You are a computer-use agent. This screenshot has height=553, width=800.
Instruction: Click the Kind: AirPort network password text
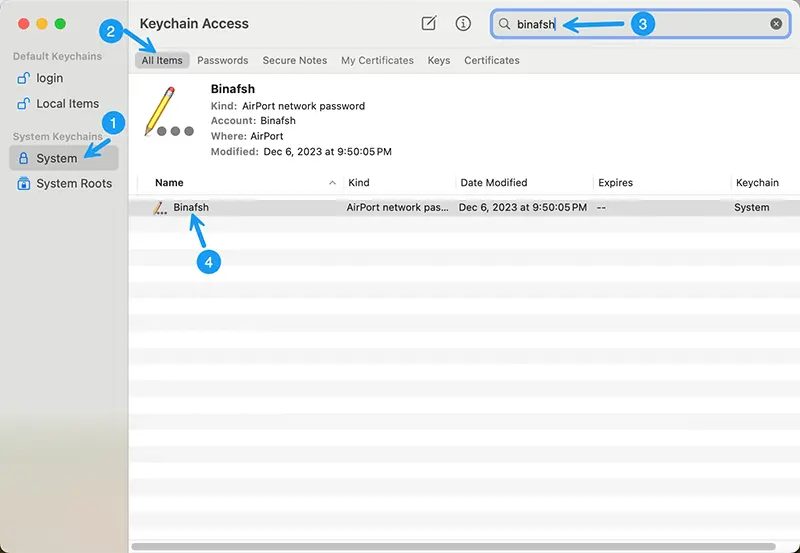[x=288, y=106]
